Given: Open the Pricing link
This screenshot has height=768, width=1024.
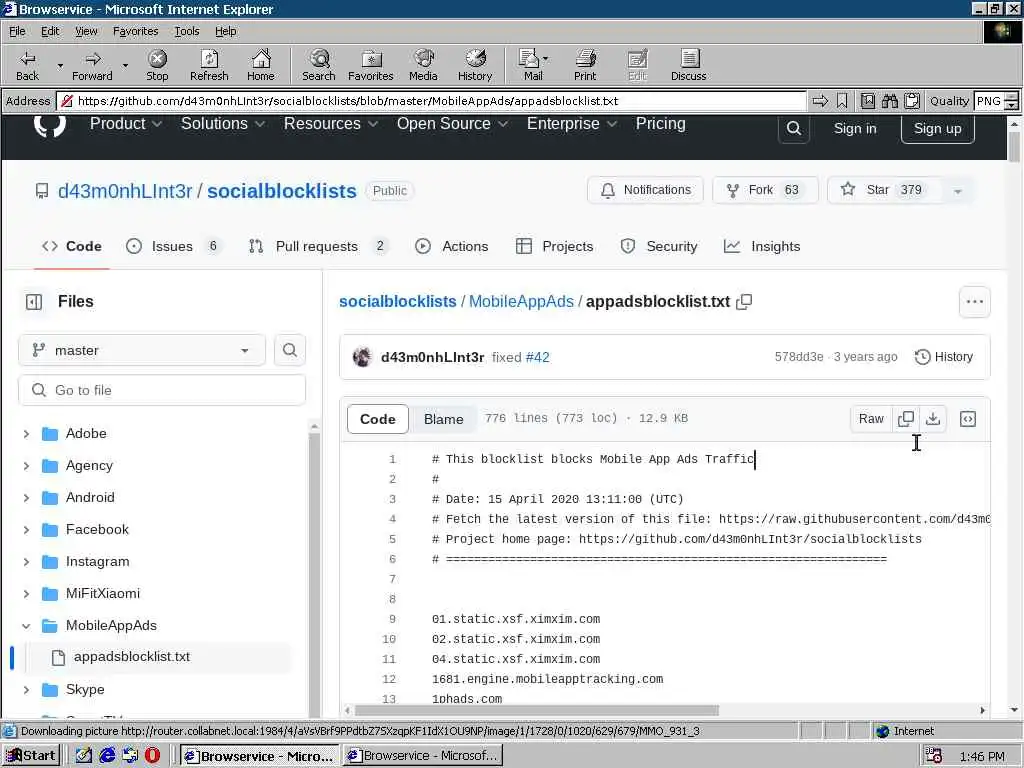Looking at the screenshot, I should pyautogui.click(x=660, y=123).
